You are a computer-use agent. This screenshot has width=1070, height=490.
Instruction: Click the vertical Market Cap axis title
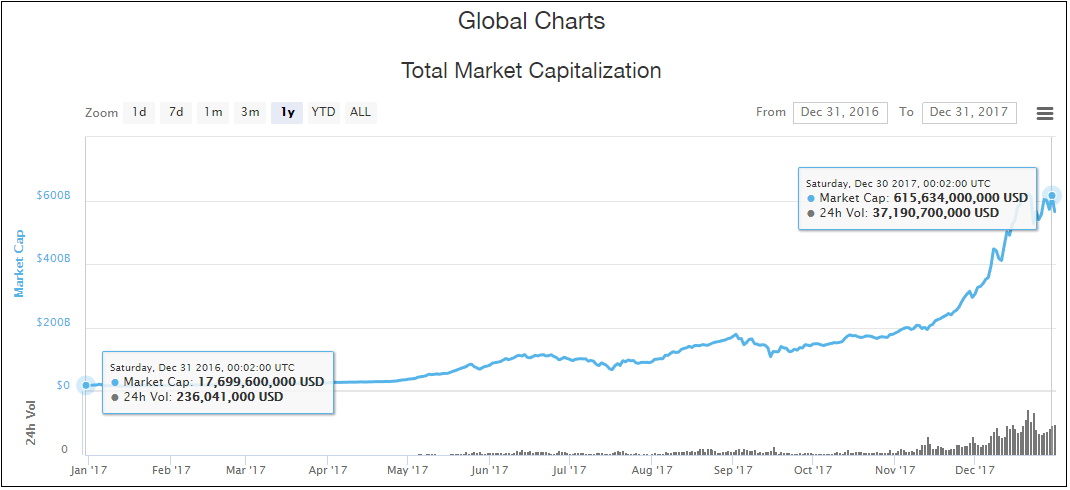coord(19,264)
